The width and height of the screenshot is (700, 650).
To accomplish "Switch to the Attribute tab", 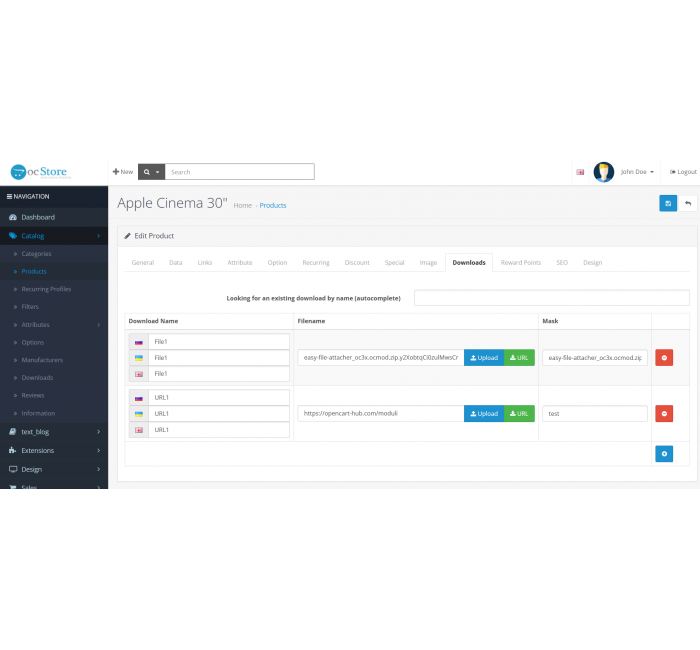I will tap(240, 262).
